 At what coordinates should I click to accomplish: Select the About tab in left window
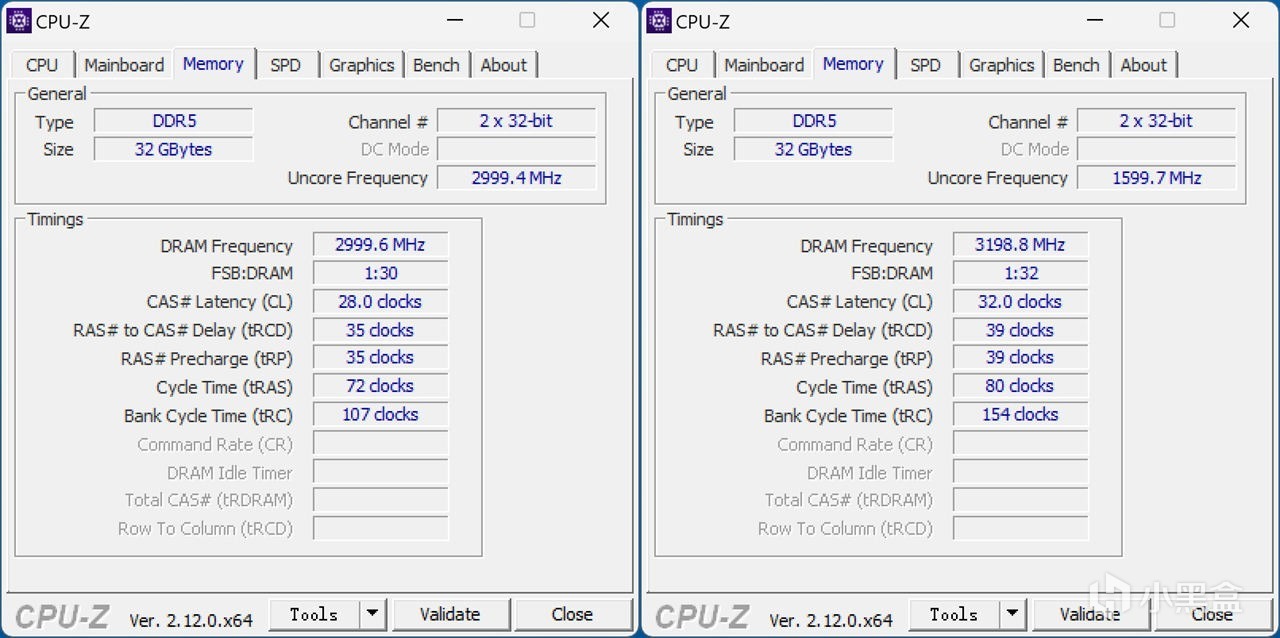click(x=503, y=65)
